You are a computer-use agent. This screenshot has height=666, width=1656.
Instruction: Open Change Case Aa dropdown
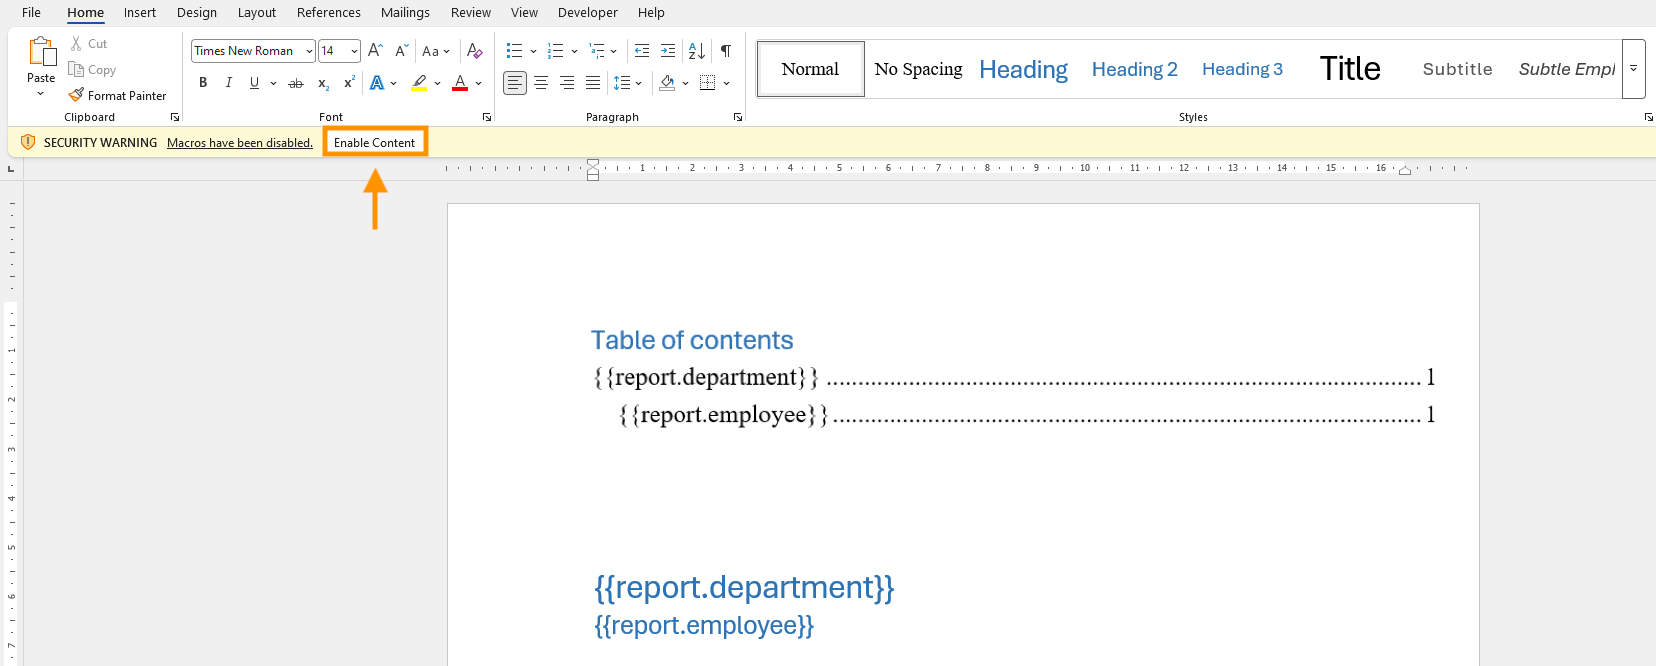[x=436, y=51]
